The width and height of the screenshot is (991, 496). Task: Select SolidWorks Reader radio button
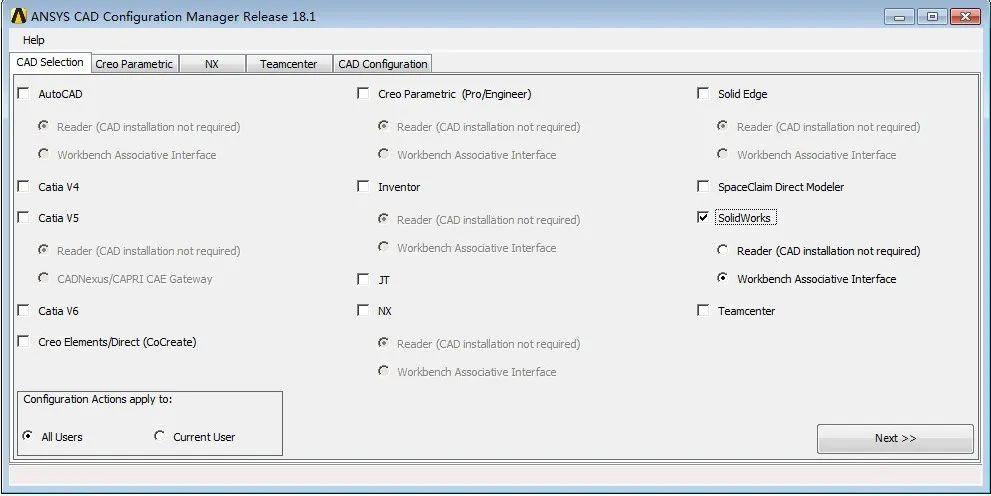pos(722,250)
